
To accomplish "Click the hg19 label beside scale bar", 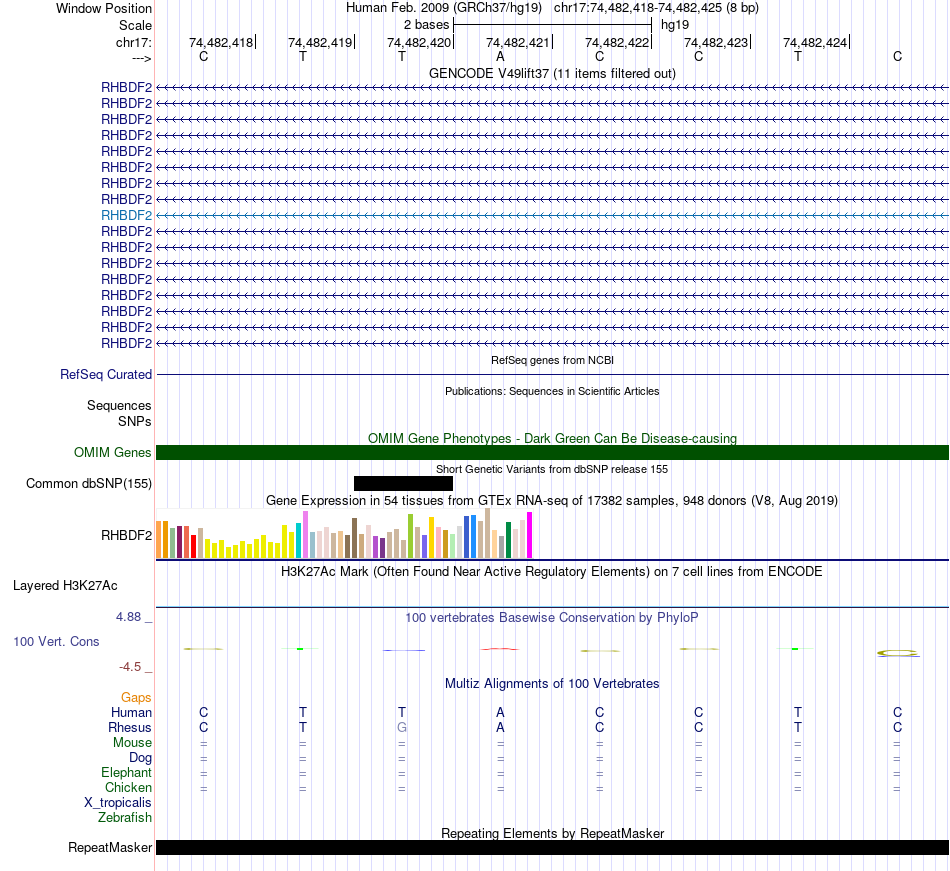I will 675,25.
